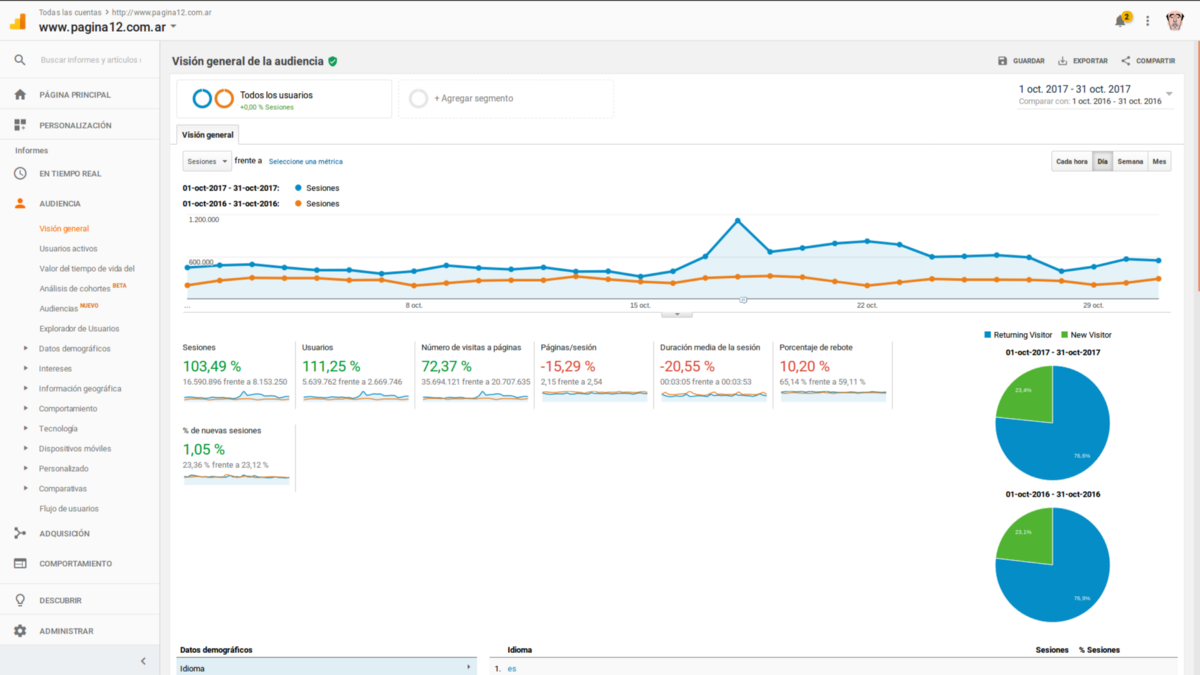Click the Exportar button label

(1090, 61)
